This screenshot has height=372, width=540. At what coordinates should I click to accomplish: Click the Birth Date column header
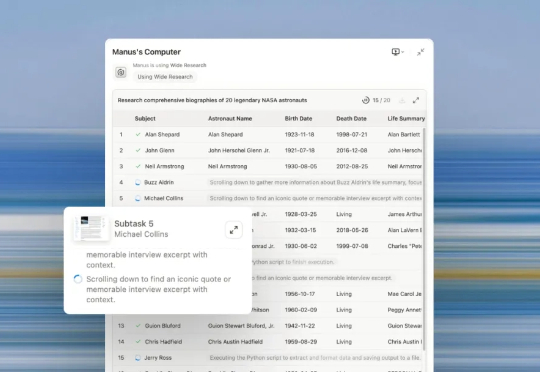pos(298,118)
